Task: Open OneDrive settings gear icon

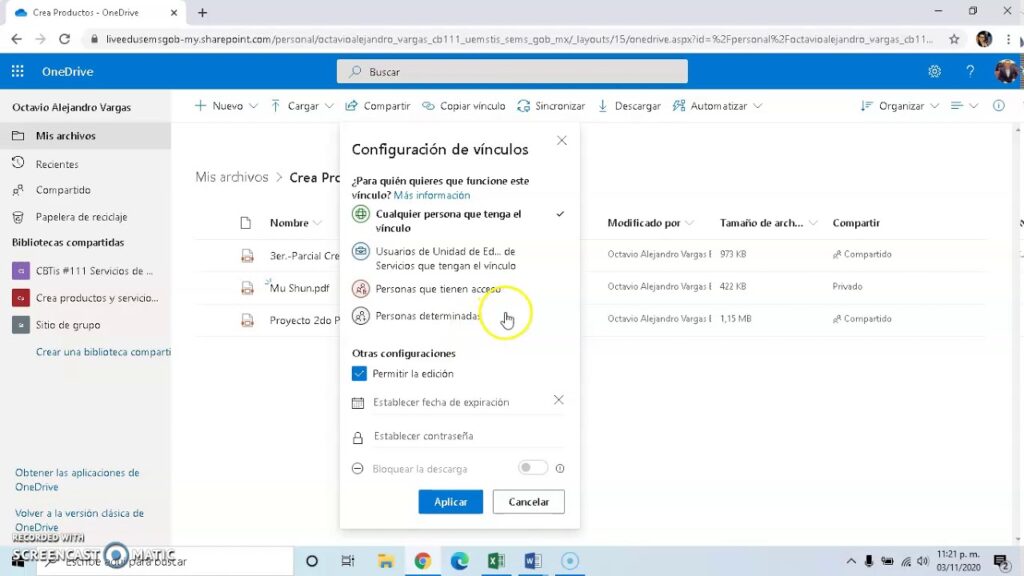Action: click(934, 71)
